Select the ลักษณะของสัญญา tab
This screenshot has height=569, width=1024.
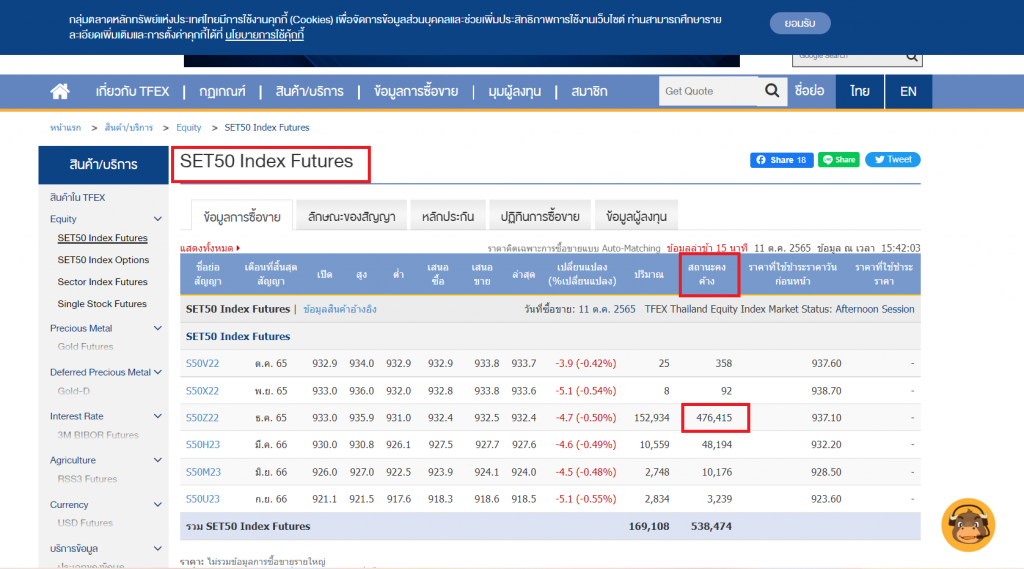(x=351, y=216)
